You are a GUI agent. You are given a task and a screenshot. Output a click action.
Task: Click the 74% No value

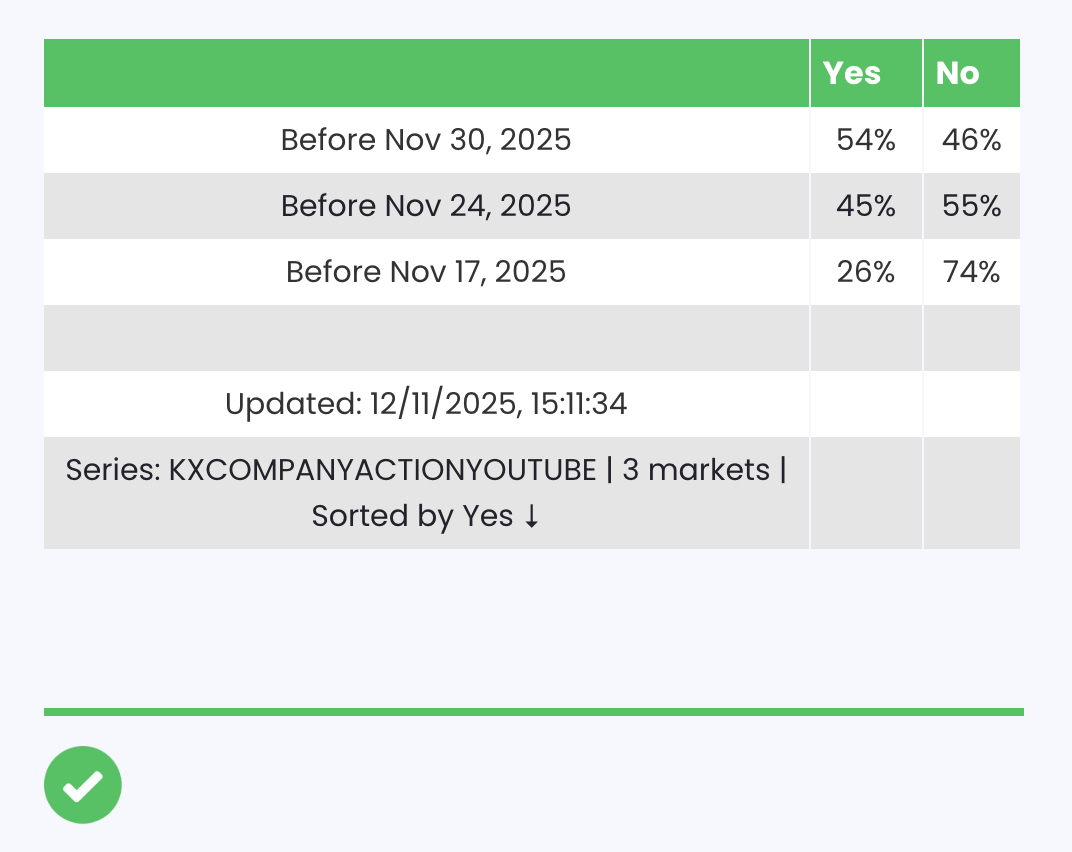point(971,272)
